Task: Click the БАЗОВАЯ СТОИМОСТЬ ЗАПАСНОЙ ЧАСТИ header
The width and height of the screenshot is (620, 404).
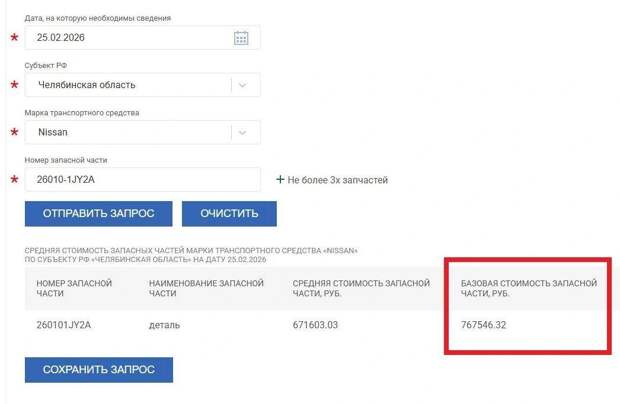Action: 528,289
